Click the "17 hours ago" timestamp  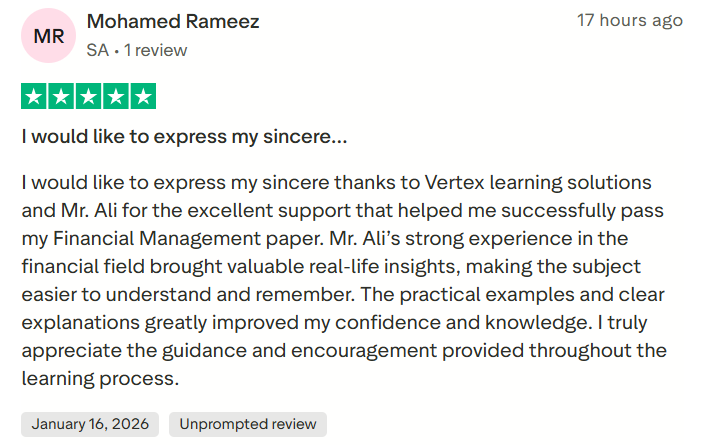coord(629,20)
